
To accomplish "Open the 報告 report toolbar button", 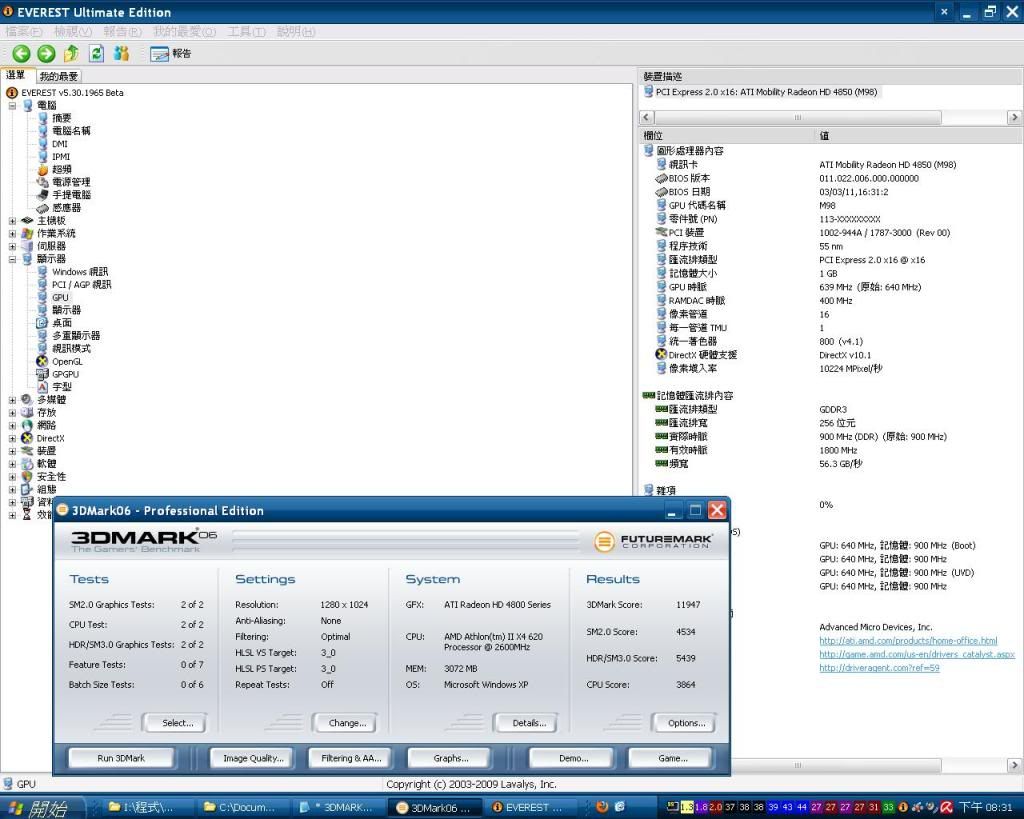I will coord(170,54).
